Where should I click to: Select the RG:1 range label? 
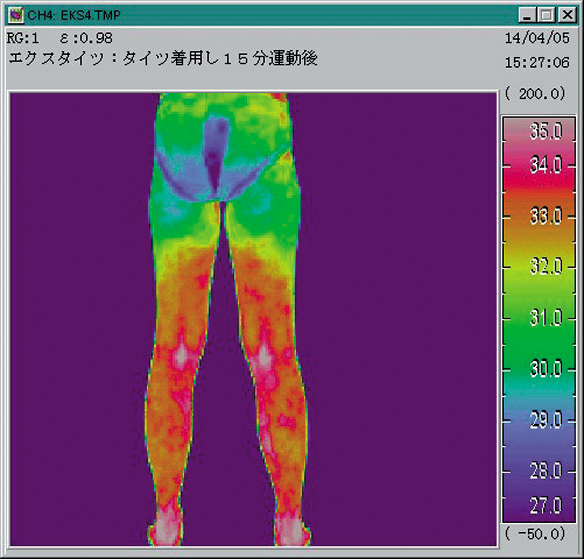click(x=23, y=38)
